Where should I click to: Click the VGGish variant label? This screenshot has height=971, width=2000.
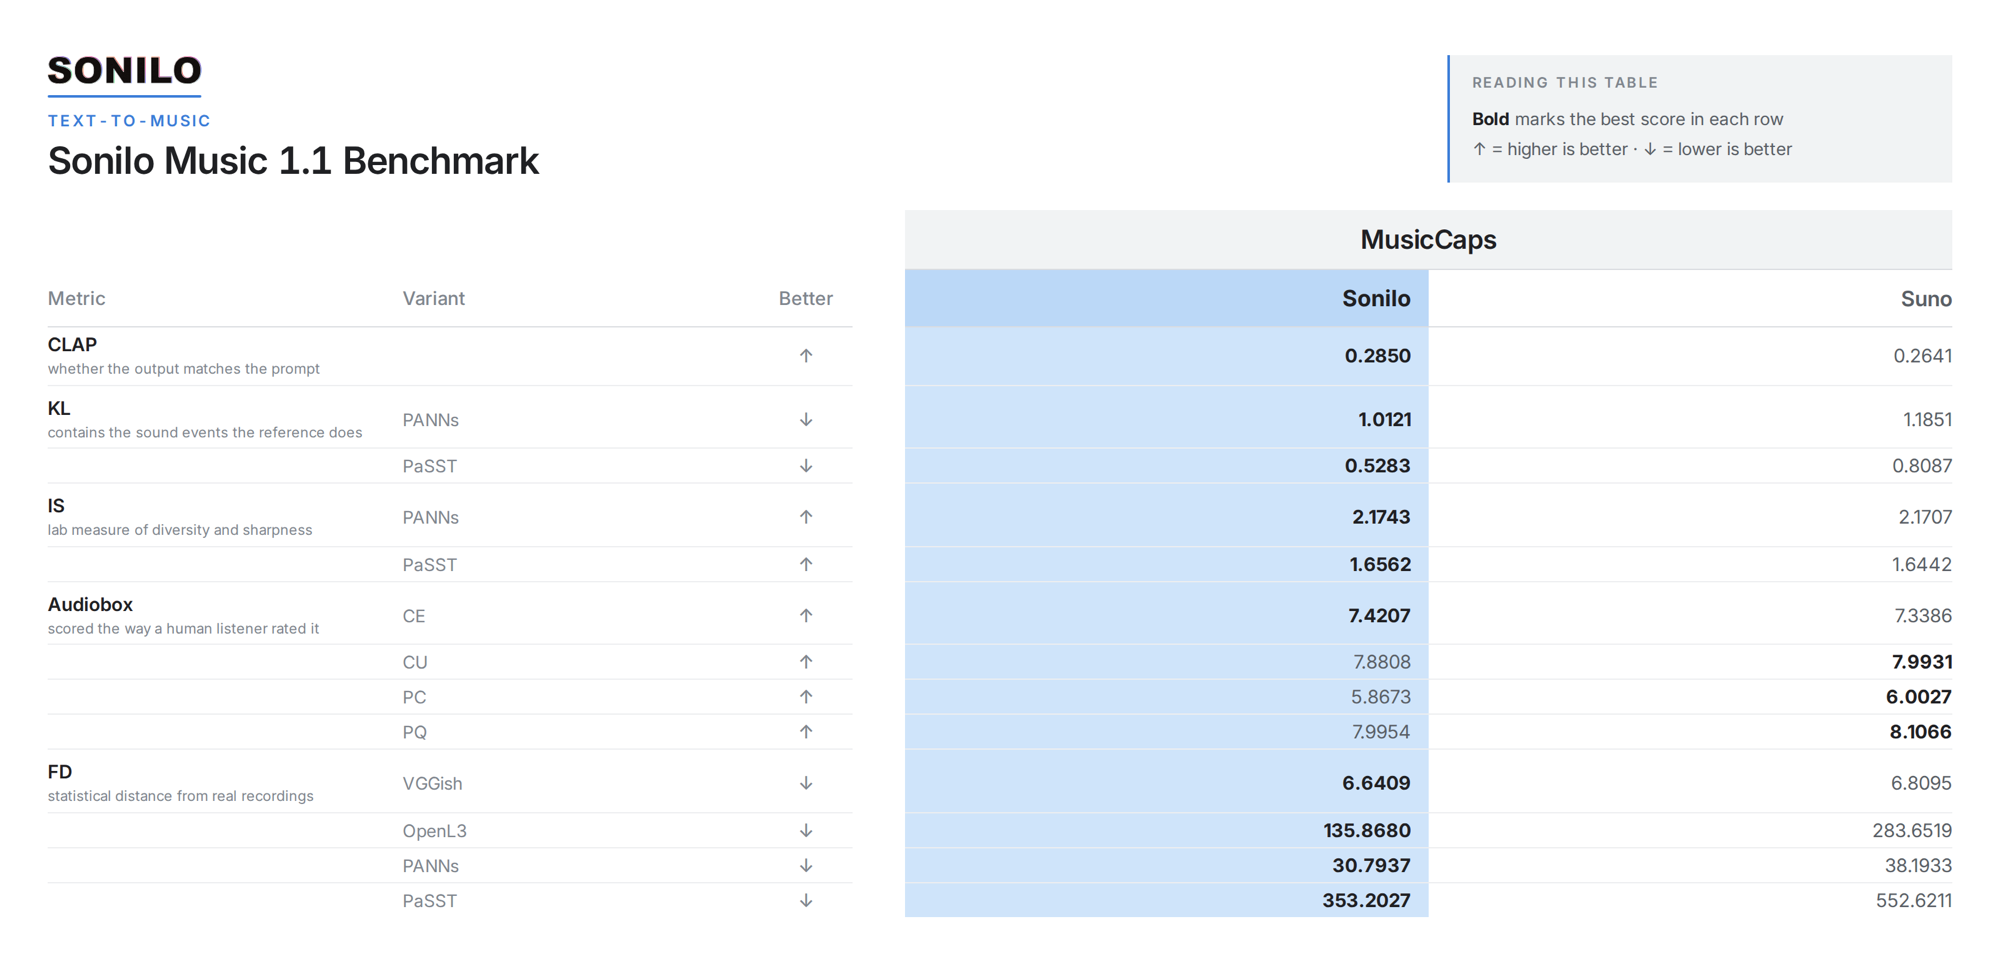coord(433,783)
